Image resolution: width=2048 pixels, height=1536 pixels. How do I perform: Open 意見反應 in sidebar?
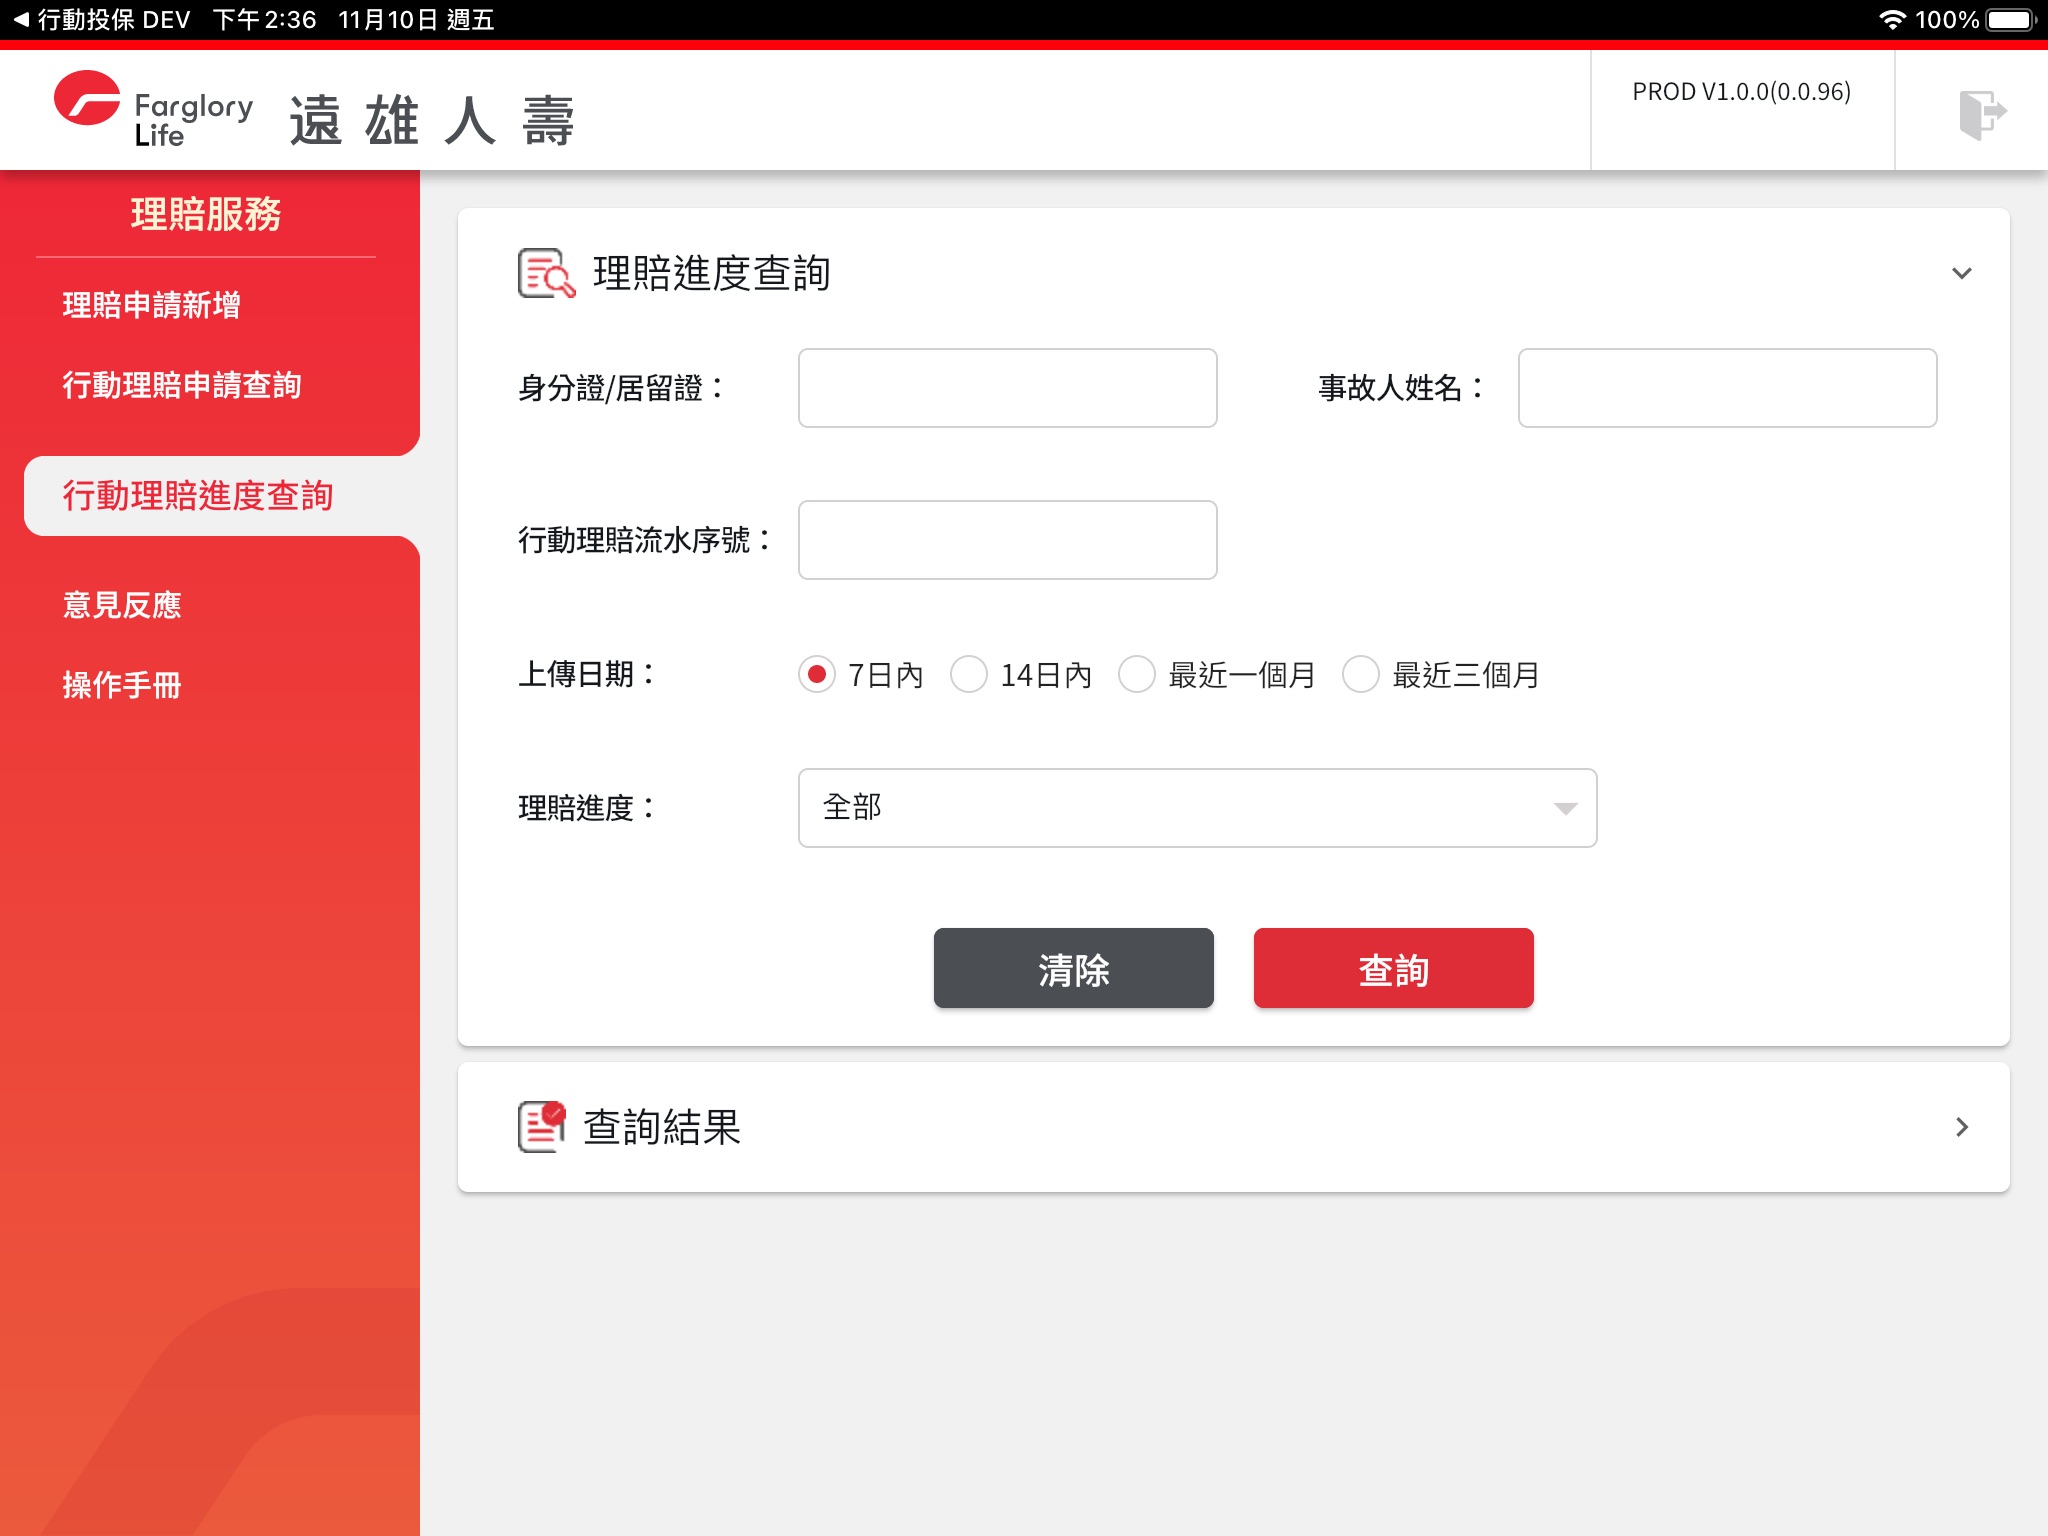click(122, 605)
